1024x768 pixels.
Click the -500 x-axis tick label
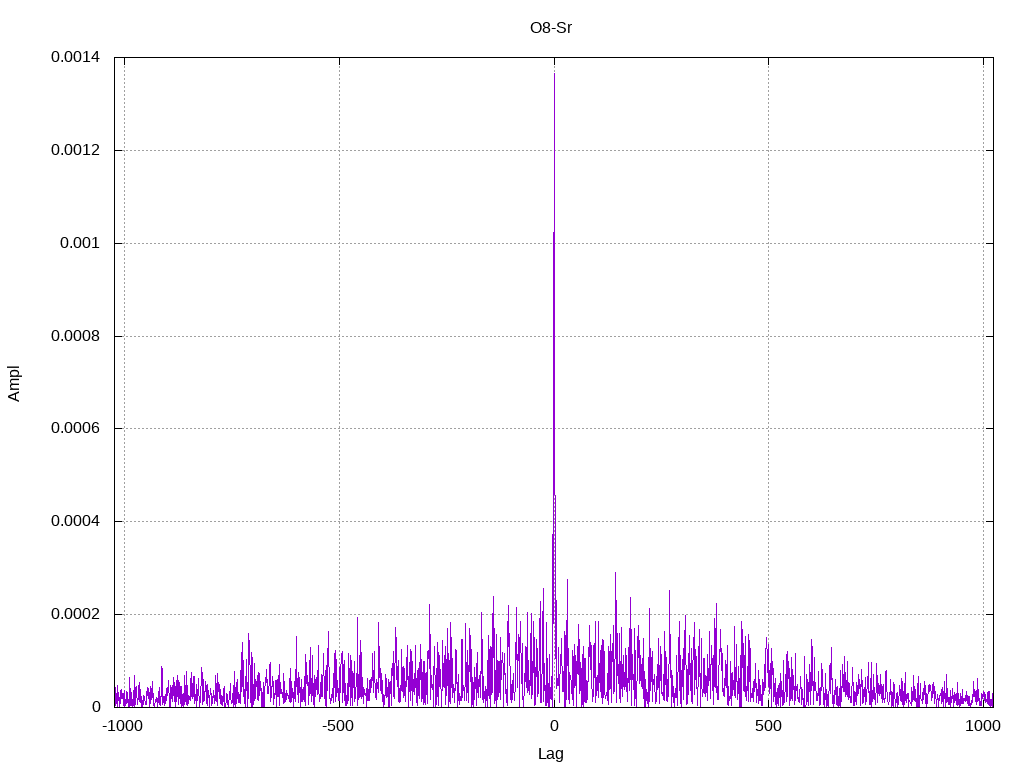pyautogui.click(x=338, y=726)
